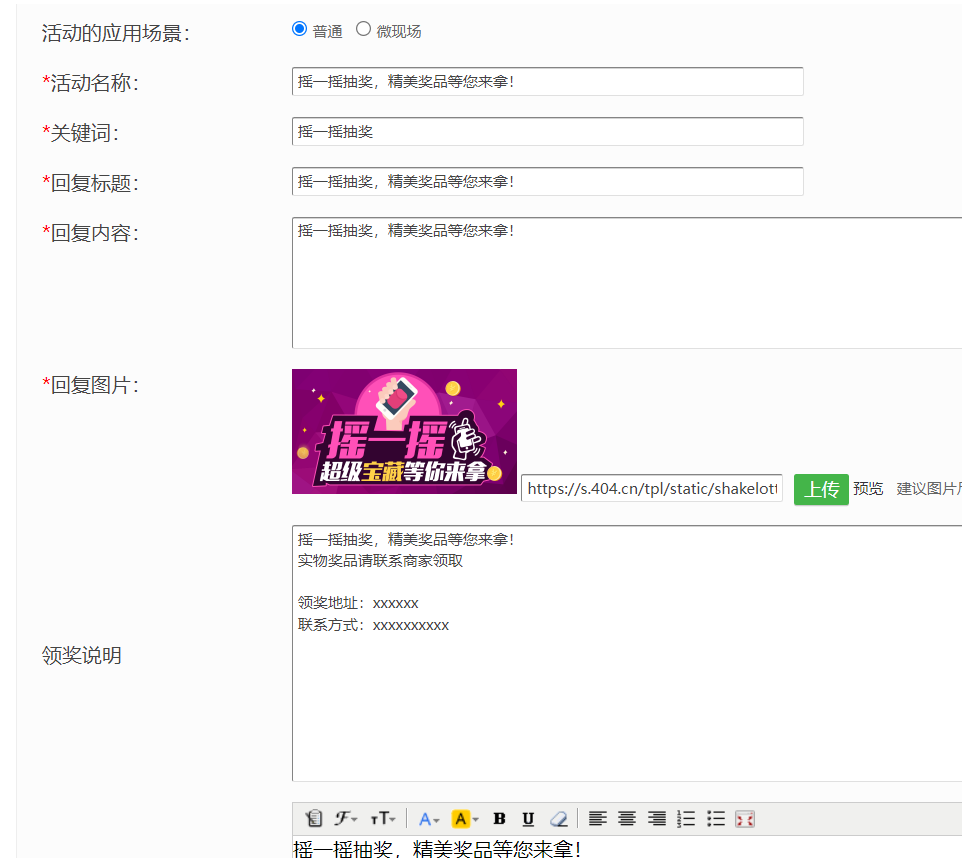The image size is (962, 858).
Task: Click the shake lottery banner thumbnail
Action: pos(404,431)
